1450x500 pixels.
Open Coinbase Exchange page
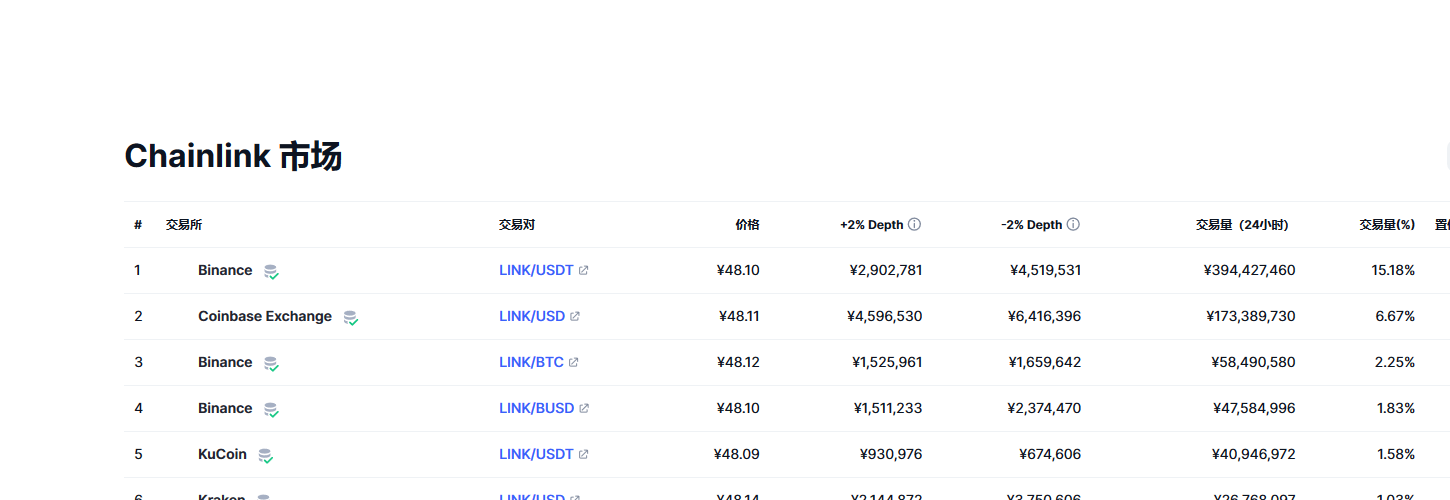point(265,316)
